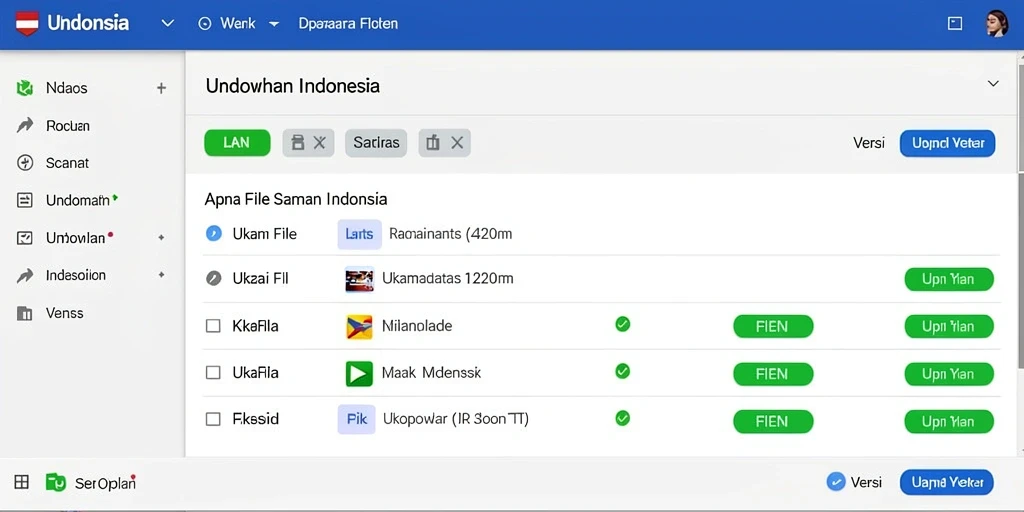This screenshot has height=512, width=1024.
Task: Click the Ukopowar green status checkmark
Action: tap(622, 418)
